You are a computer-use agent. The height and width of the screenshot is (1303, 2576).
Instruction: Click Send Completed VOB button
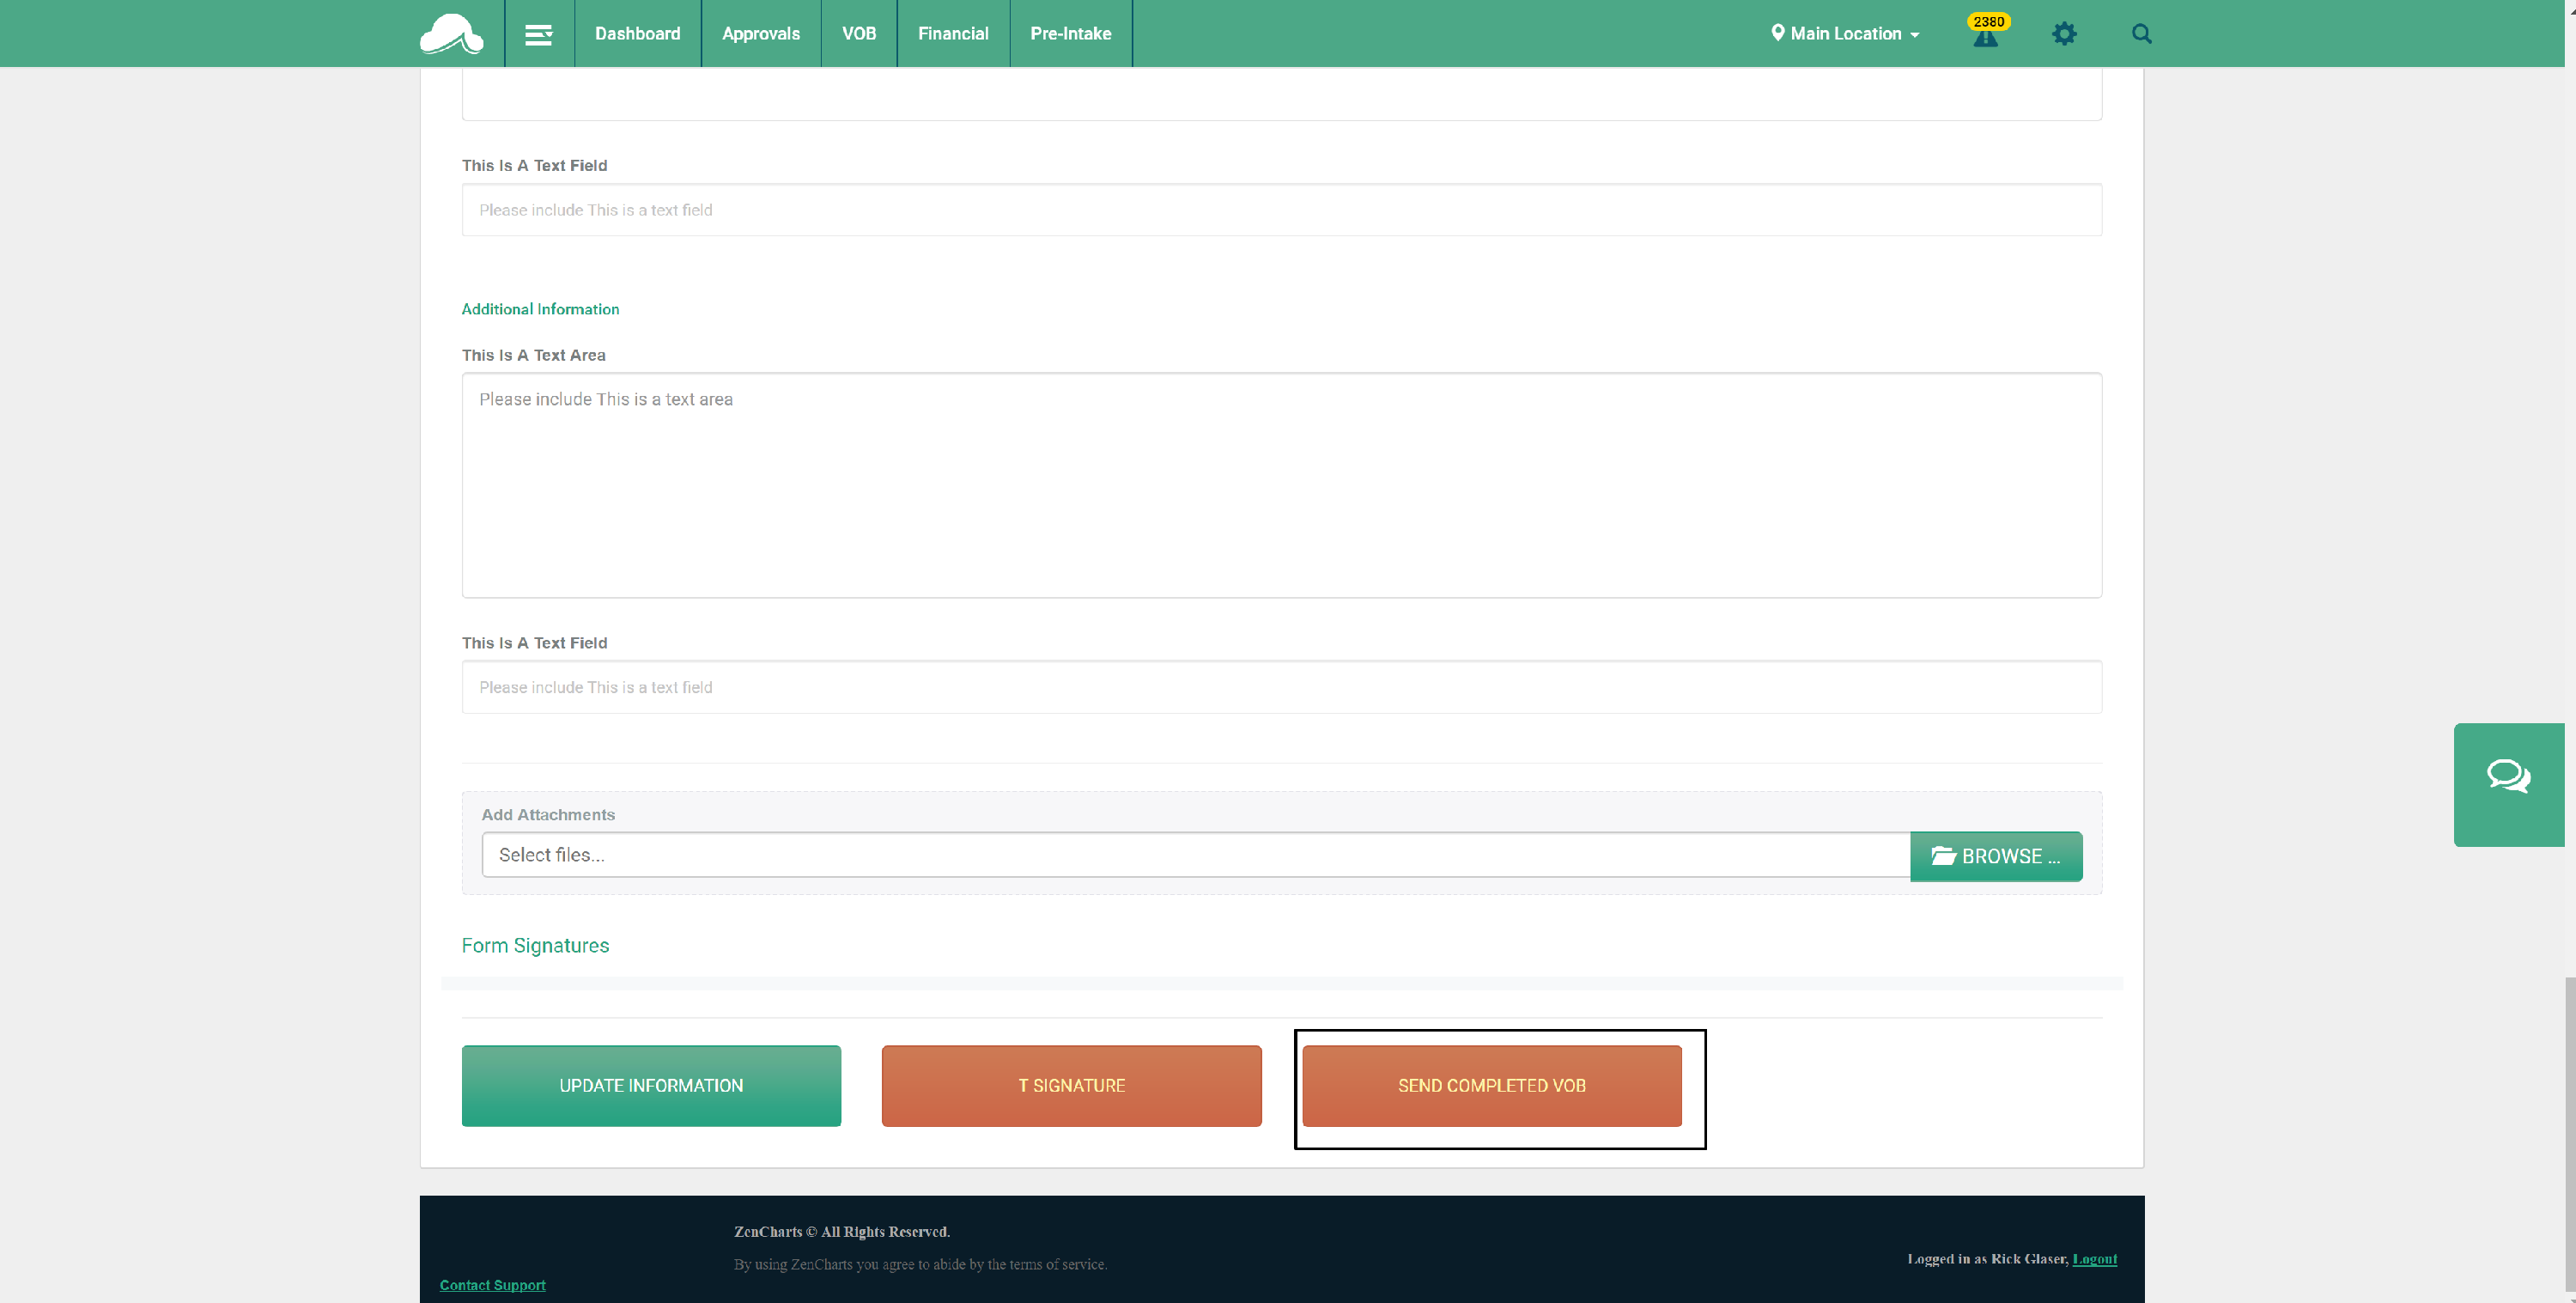click(x=1491, y=1085)
